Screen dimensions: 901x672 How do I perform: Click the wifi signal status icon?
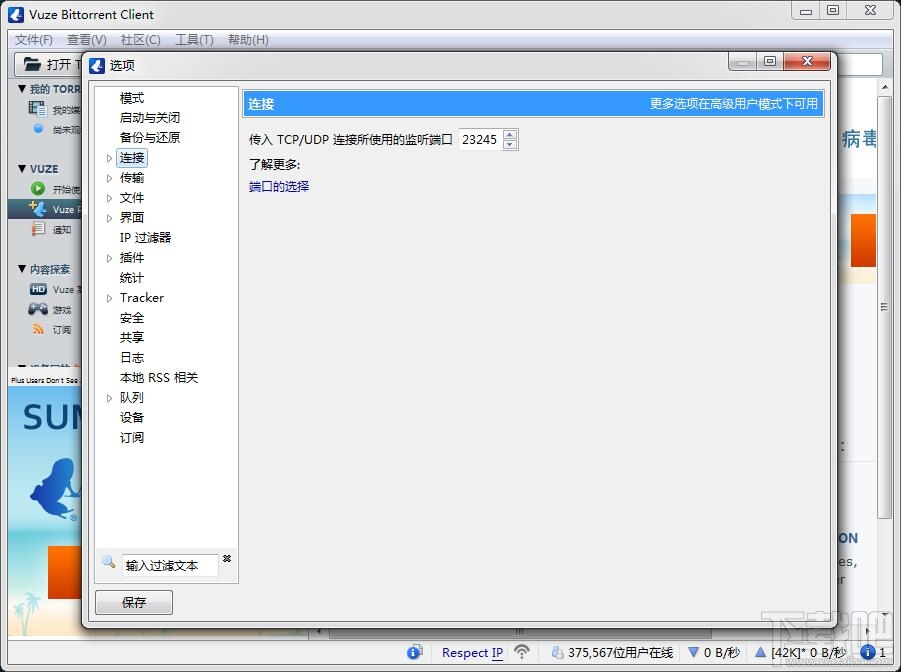(x=522, y=652)
